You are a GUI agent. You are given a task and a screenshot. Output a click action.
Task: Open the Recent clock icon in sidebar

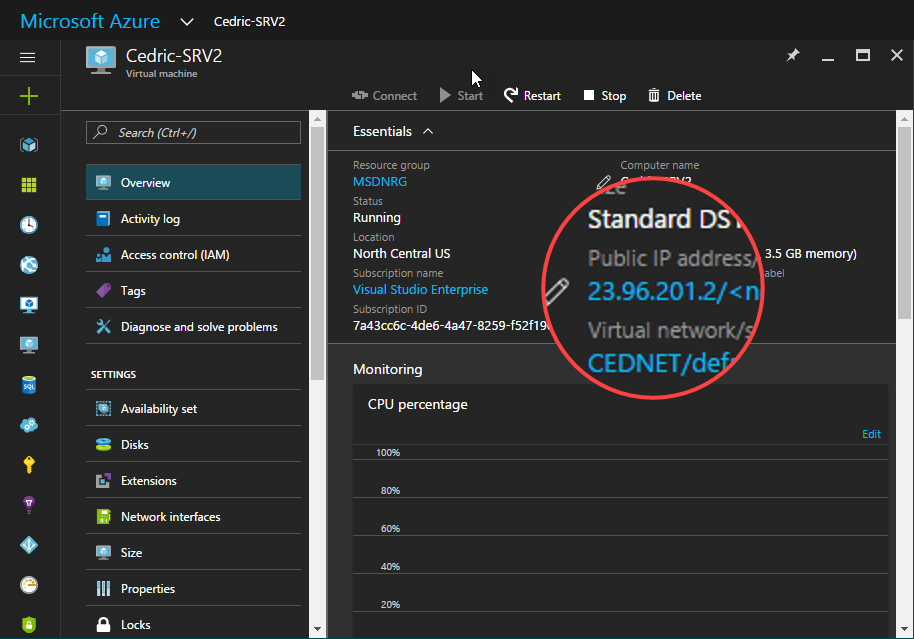[x=29, y=224]
